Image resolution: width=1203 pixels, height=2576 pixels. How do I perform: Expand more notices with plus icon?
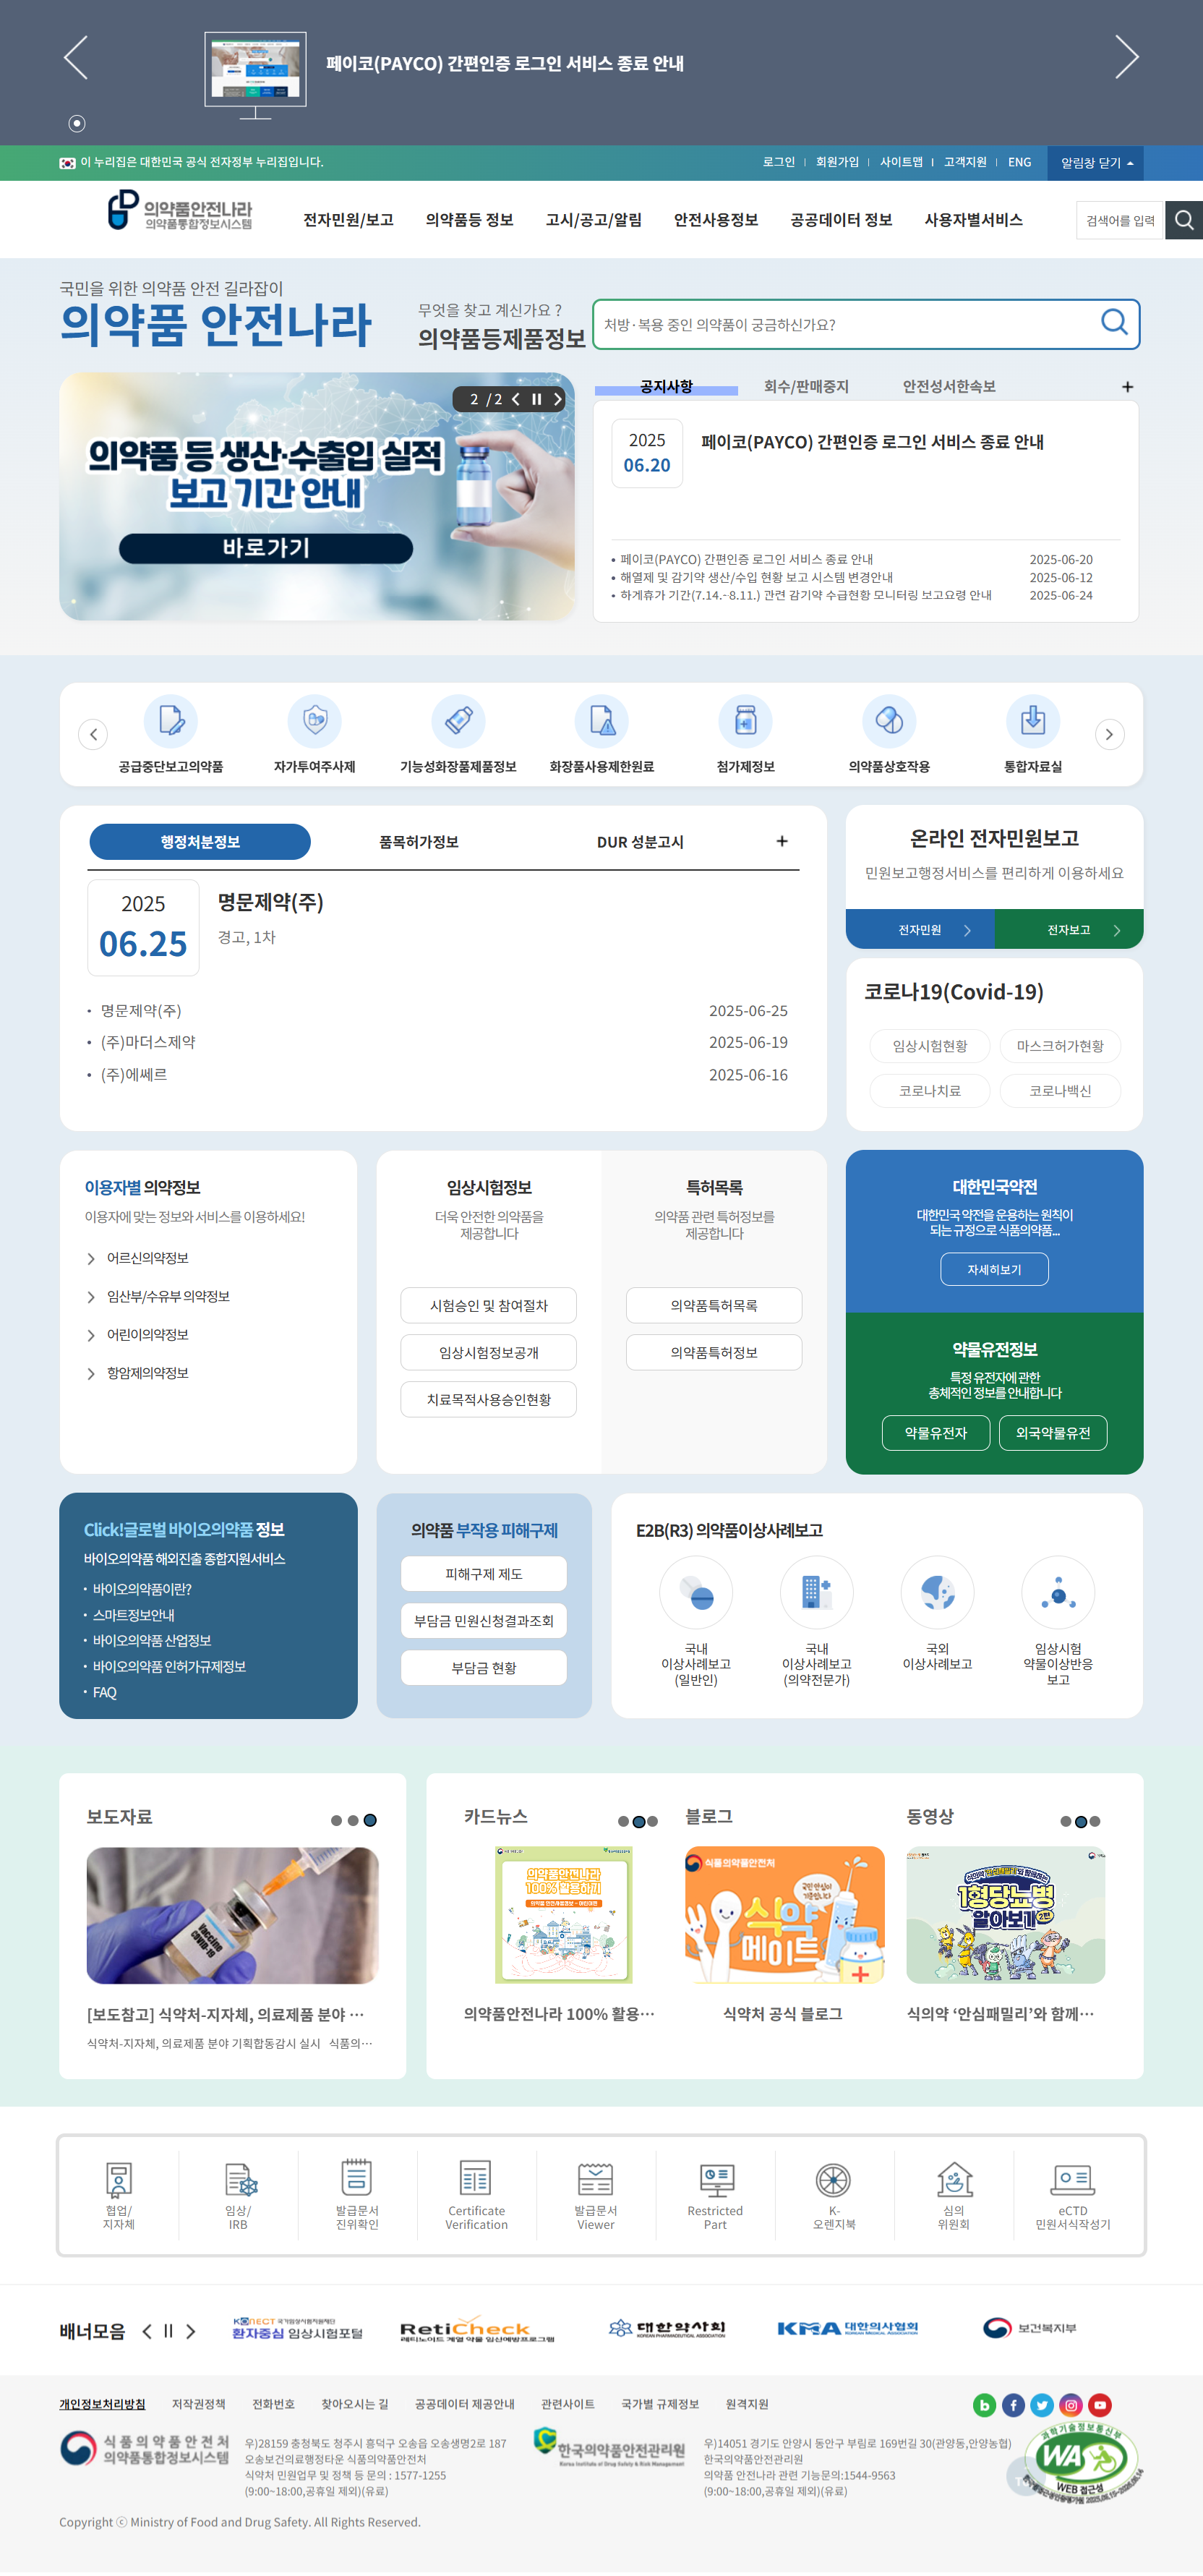1127,387
